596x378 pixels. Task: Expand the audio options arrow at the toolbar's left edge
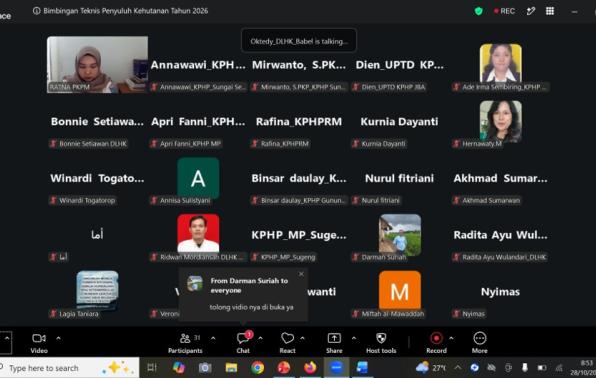tap(6, 338)
